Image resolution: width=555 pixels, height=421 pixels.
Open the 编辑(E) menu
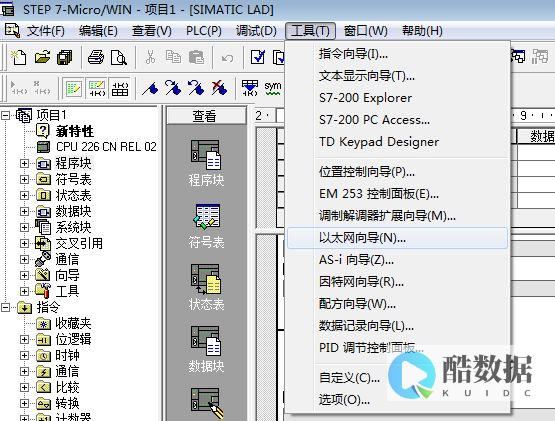[x=98, y=31]
